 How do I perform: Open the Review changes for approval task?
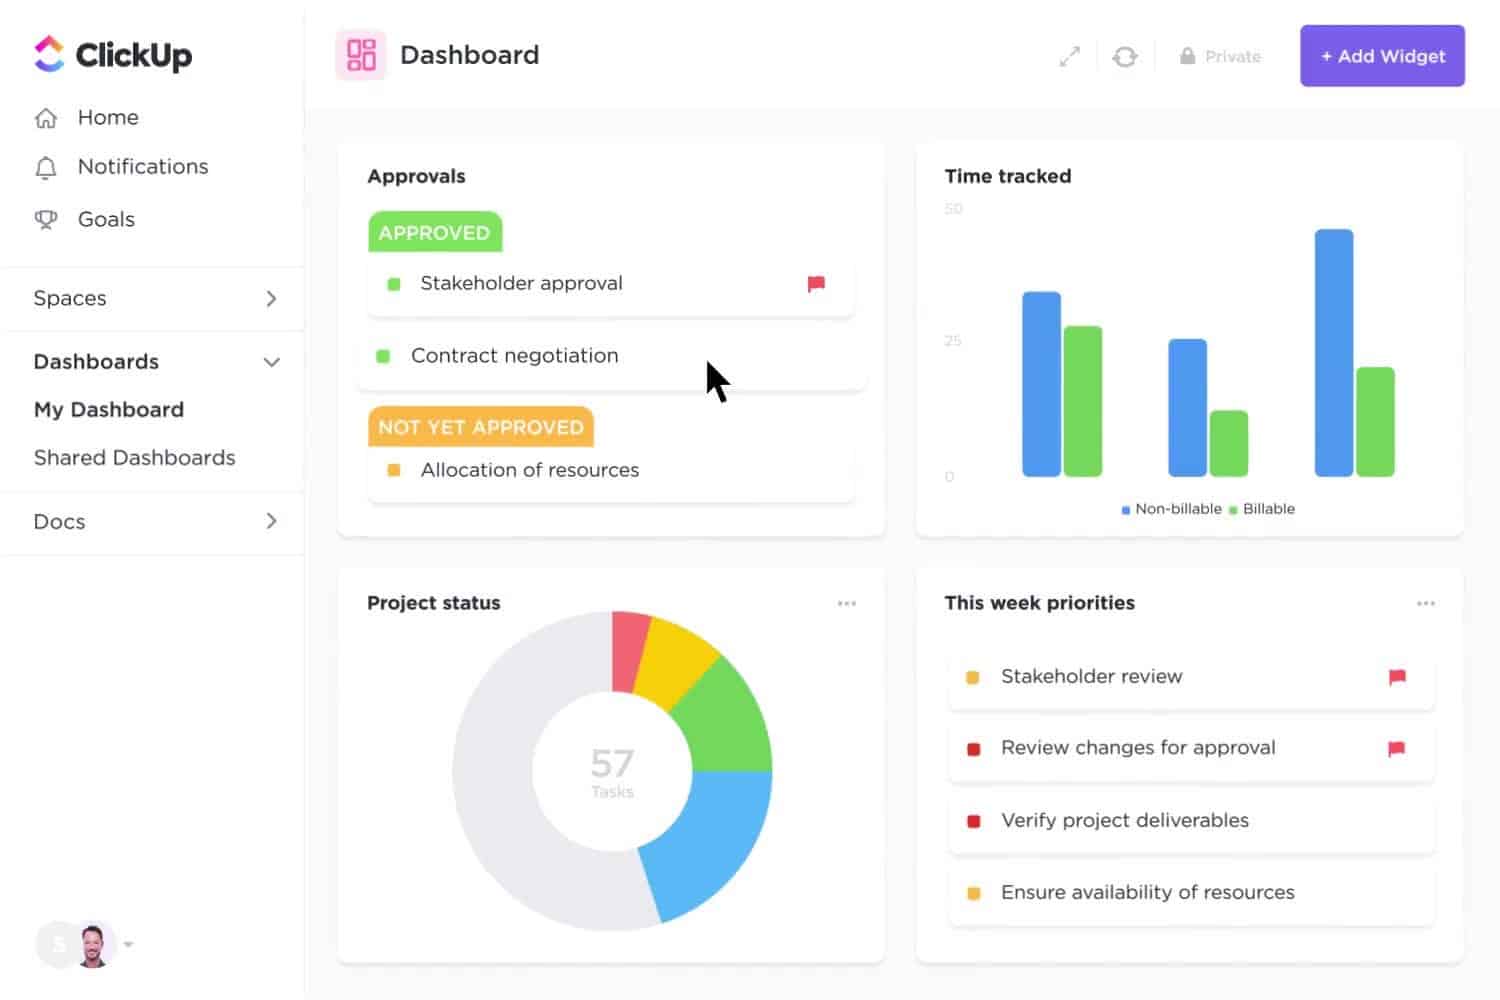tap(1138, 747)
